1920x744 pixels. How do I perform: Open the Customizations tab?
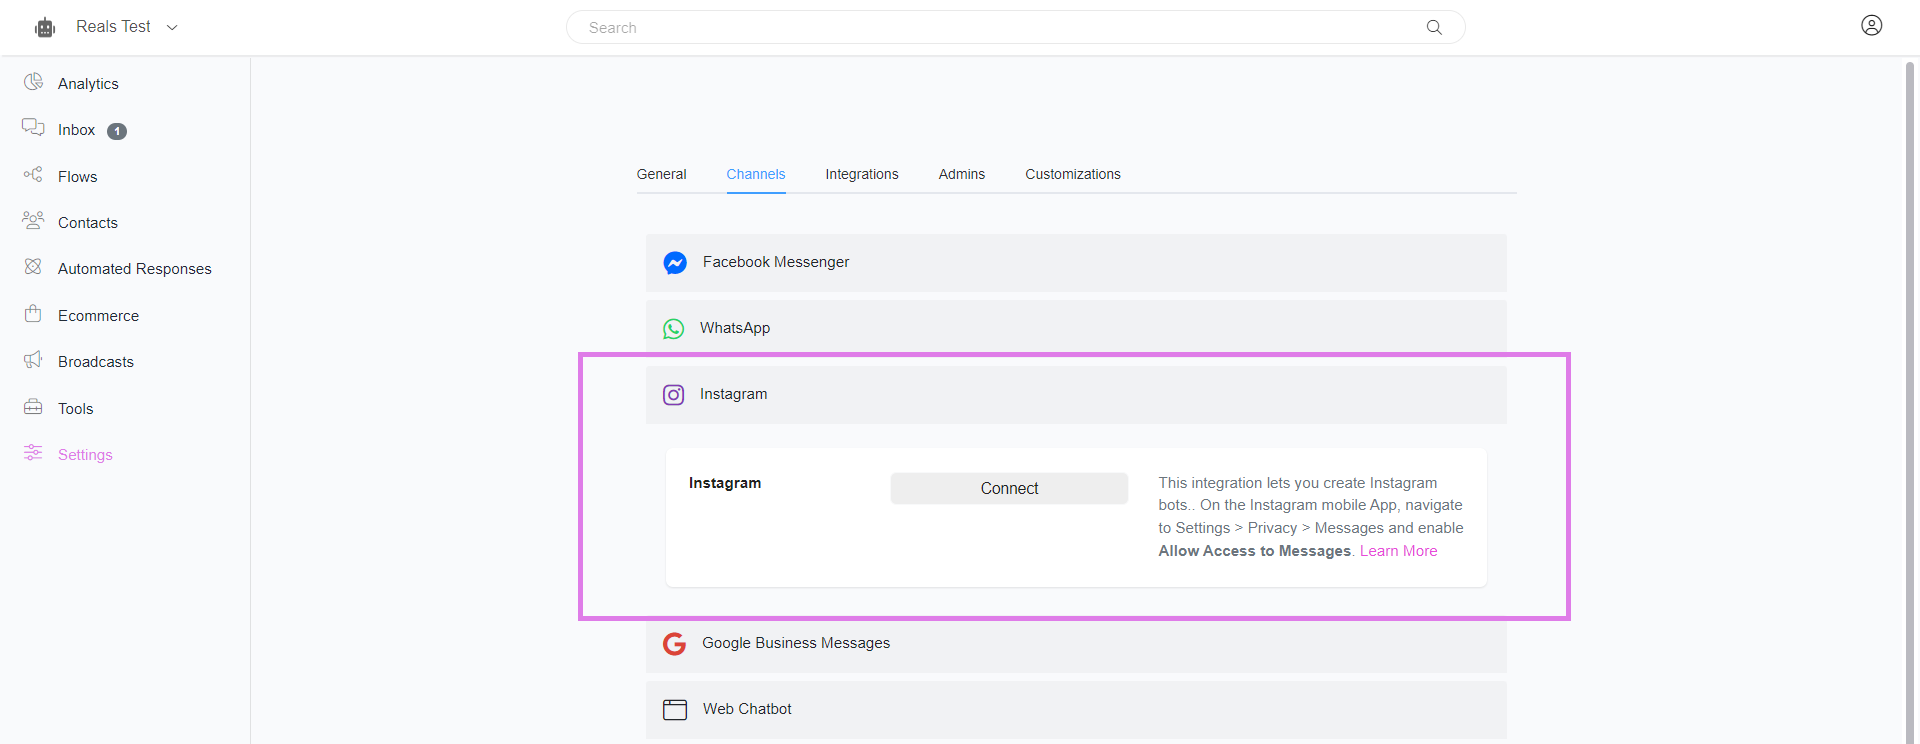[1073, 174]
